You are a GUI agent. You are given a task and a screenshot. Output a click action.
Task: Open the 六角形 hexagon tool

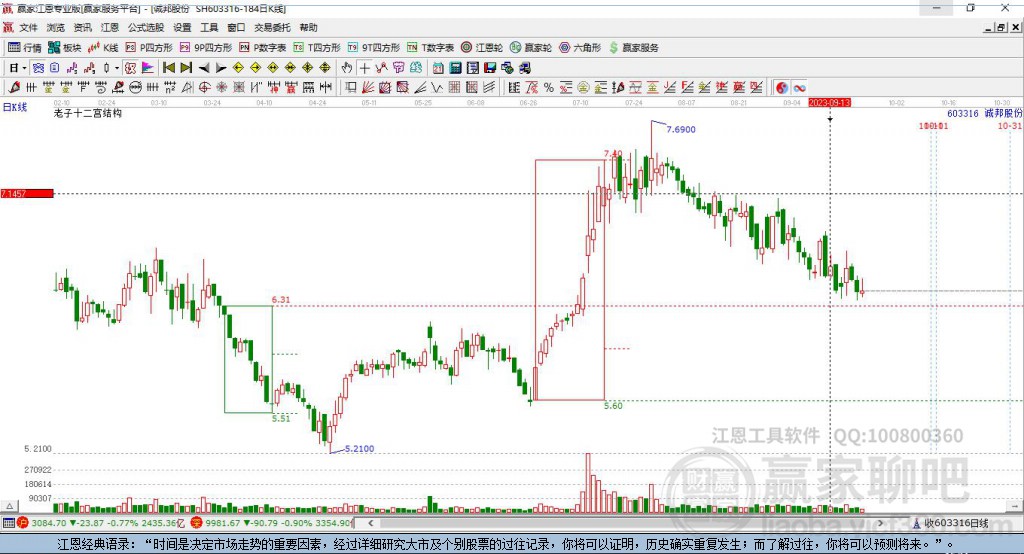[x=580, y=48]
